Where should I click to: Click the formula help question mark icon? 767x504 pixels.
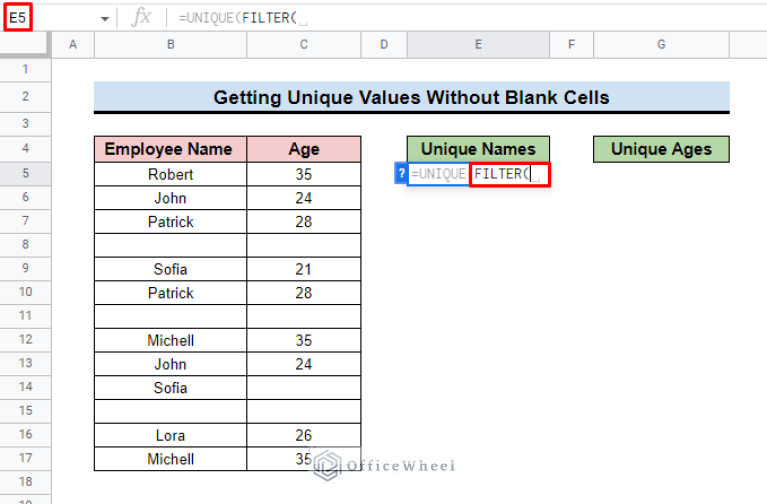click(401, 174)
